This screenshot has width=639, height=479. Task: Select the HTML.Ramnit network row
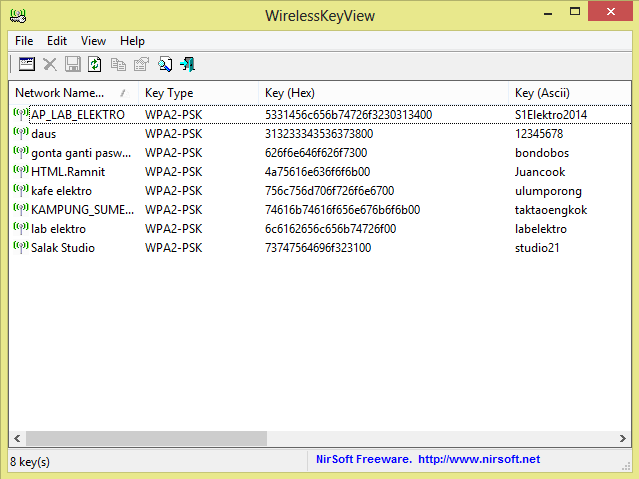[320, 172]
